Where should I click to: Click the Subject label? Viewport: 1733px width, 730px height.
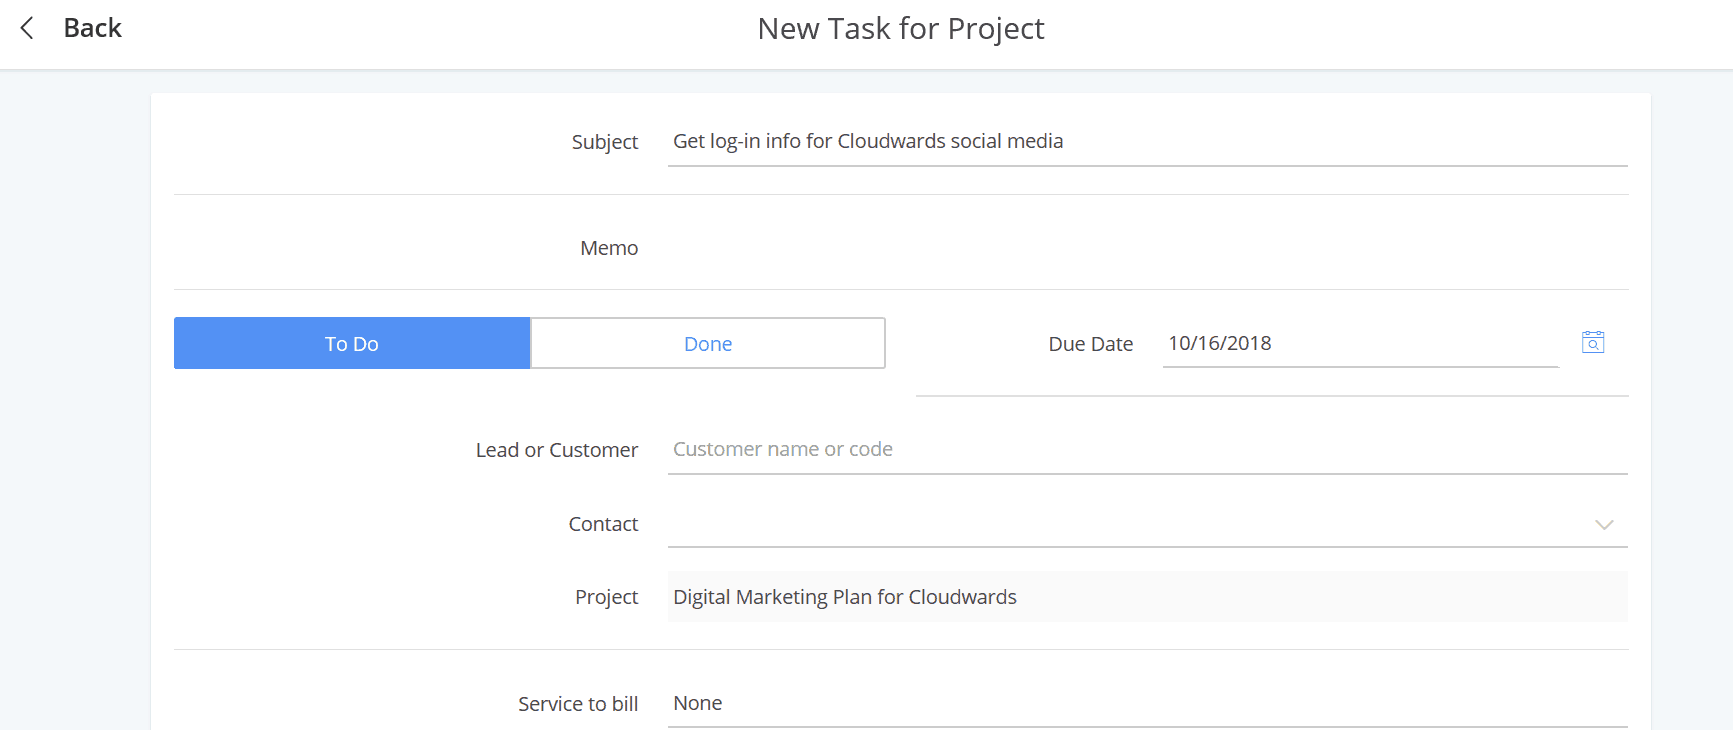(604, 142)
